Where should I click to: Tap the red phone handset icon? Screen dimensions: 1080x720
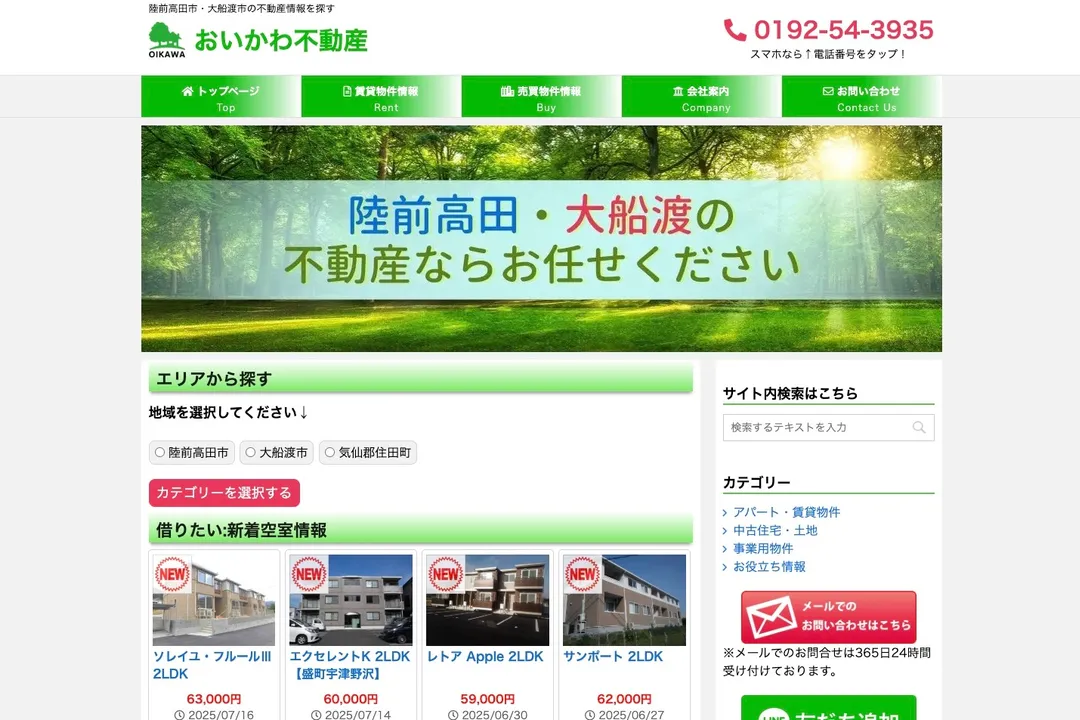735,30
